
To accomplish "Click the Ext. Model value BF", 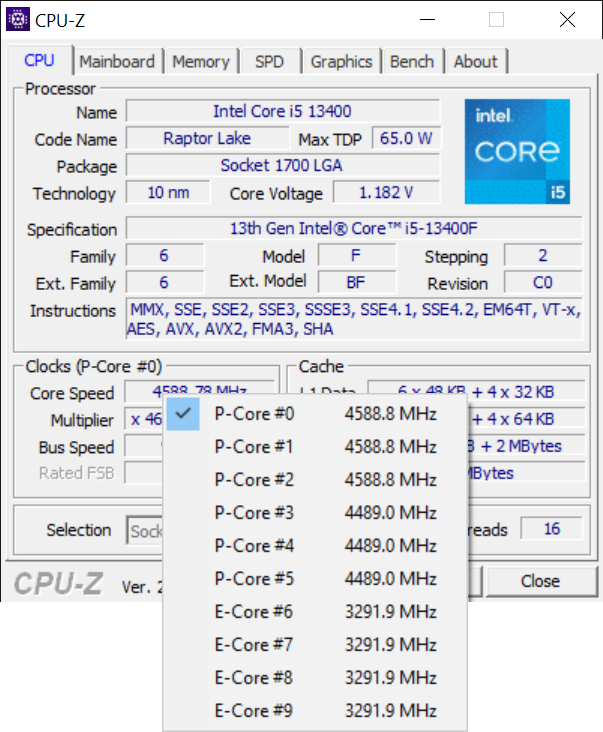I will pyautogui.click(x=356, y=283).
